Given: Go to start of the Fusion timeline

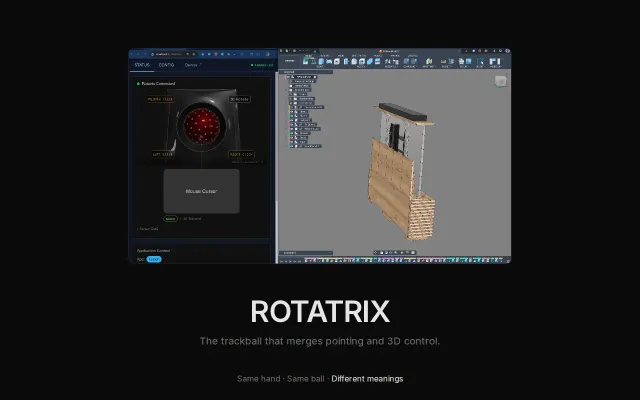Looking at the screenshot, I should point(281,262).
